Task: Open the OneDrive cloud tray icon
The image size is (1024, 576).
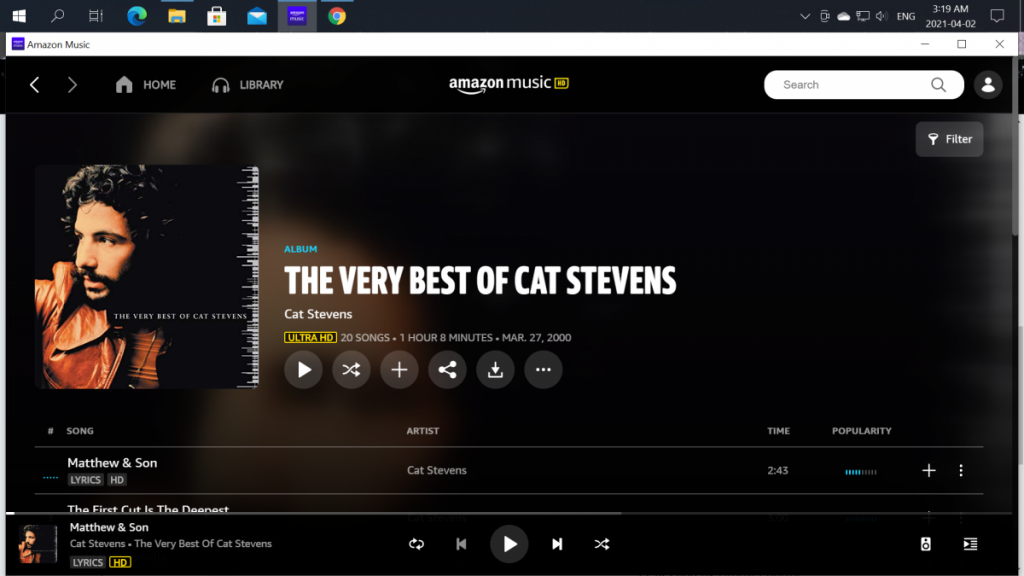Action: [844, 16]
